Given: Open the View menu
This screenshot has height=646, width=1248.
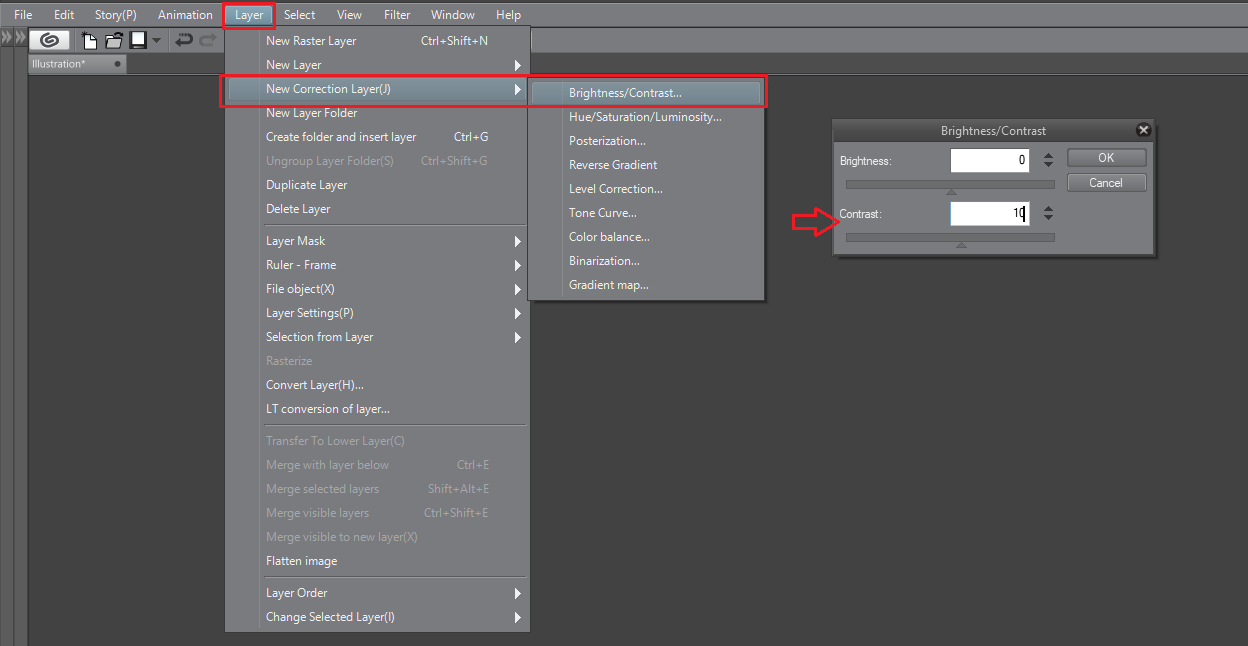Looking at the screenshot, I should [x=350, y=15].
